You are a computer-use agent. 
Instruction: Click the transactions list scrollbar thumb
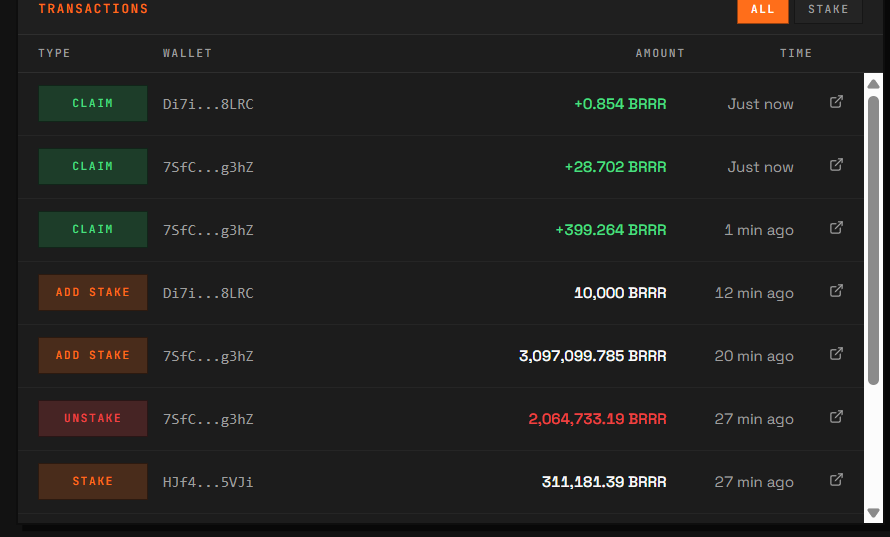874,241
